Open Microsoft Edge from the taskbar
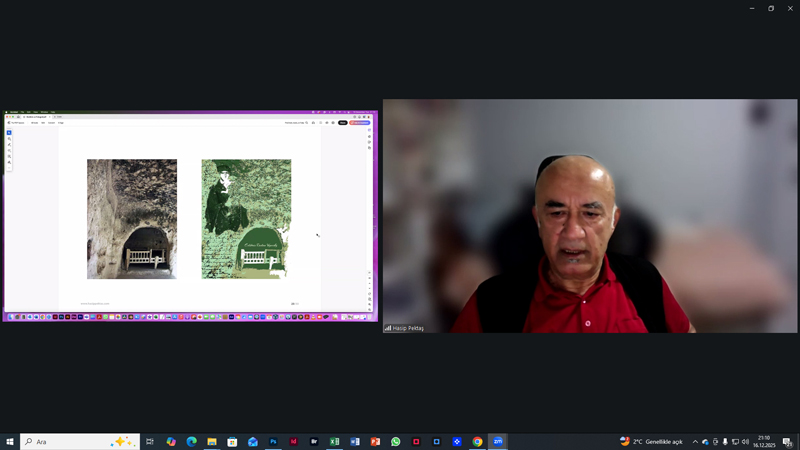Screen dimensions: 800x450 (x=191, y=441)
